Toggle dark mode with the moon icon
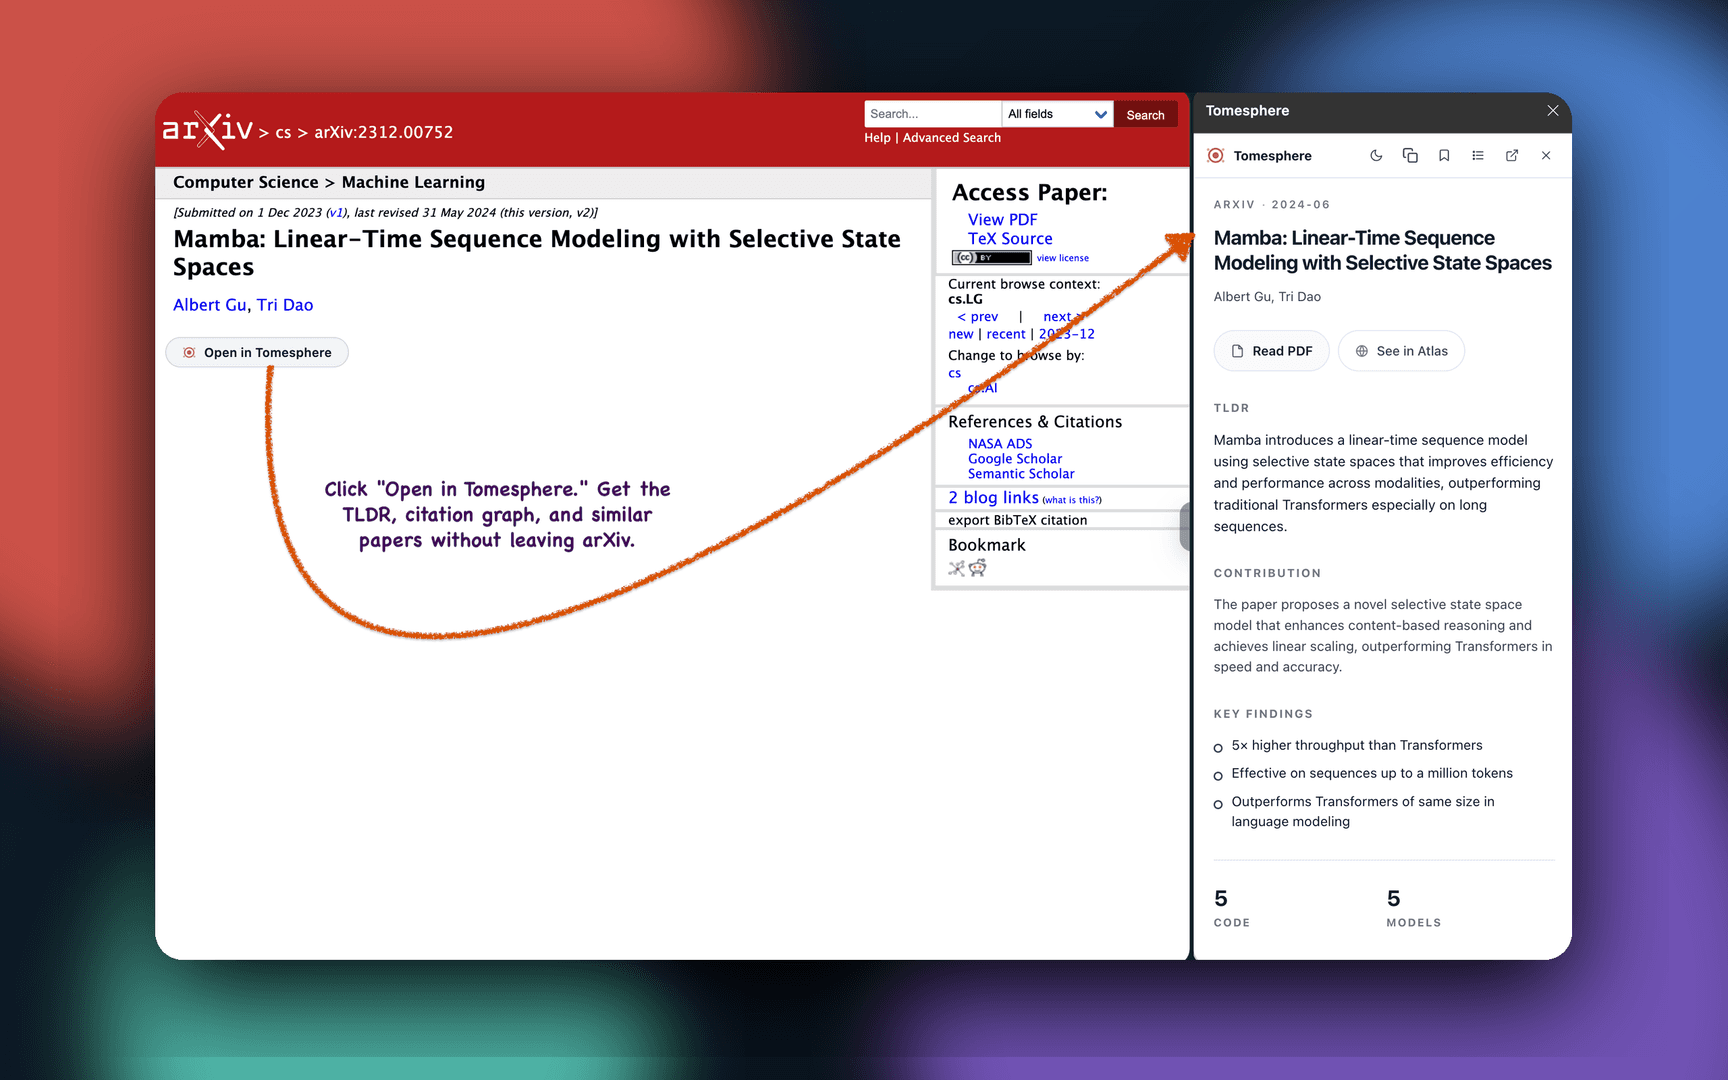 1376,155
